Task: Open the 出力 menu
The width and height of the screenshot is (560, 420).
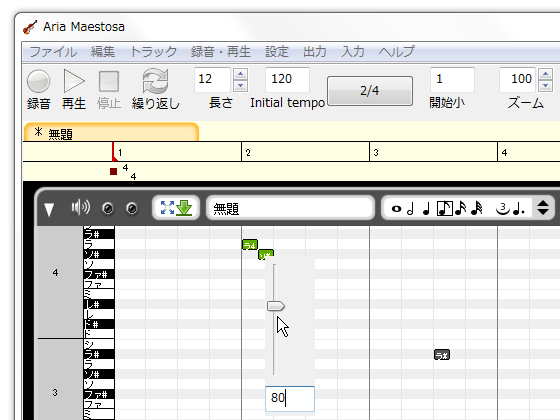Action: (315, 52)
